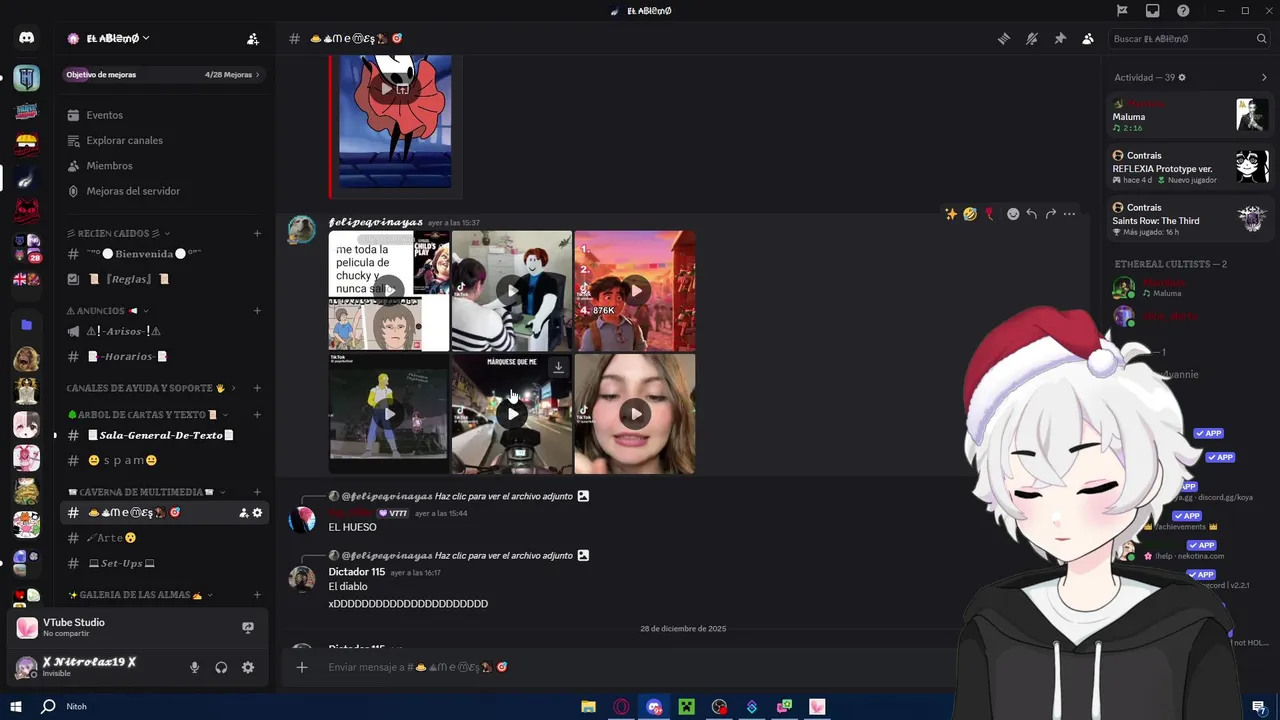Open the checkpoint flag icon in title bar
The image size is (1280, 720).
[1122, 11]
